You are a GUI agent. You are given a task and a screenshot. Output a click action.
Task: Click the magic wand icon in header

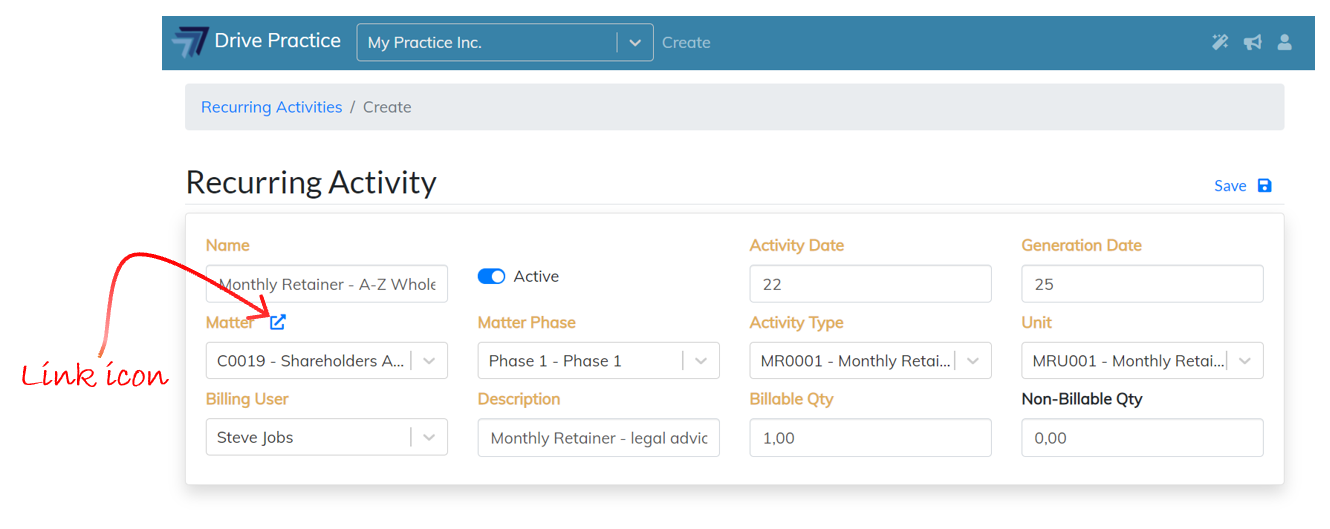[x=1220, y=42]
